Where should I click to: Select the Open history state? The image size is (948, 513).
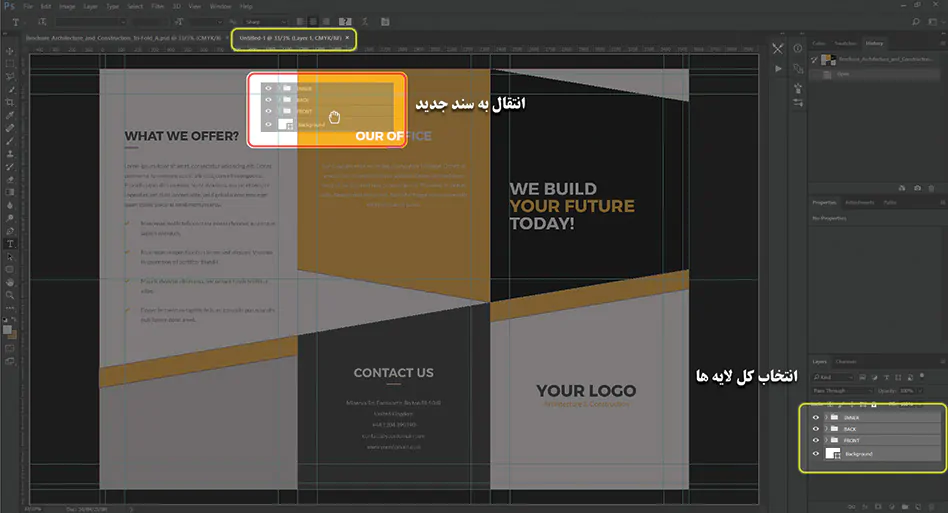(x=875, y=74)
